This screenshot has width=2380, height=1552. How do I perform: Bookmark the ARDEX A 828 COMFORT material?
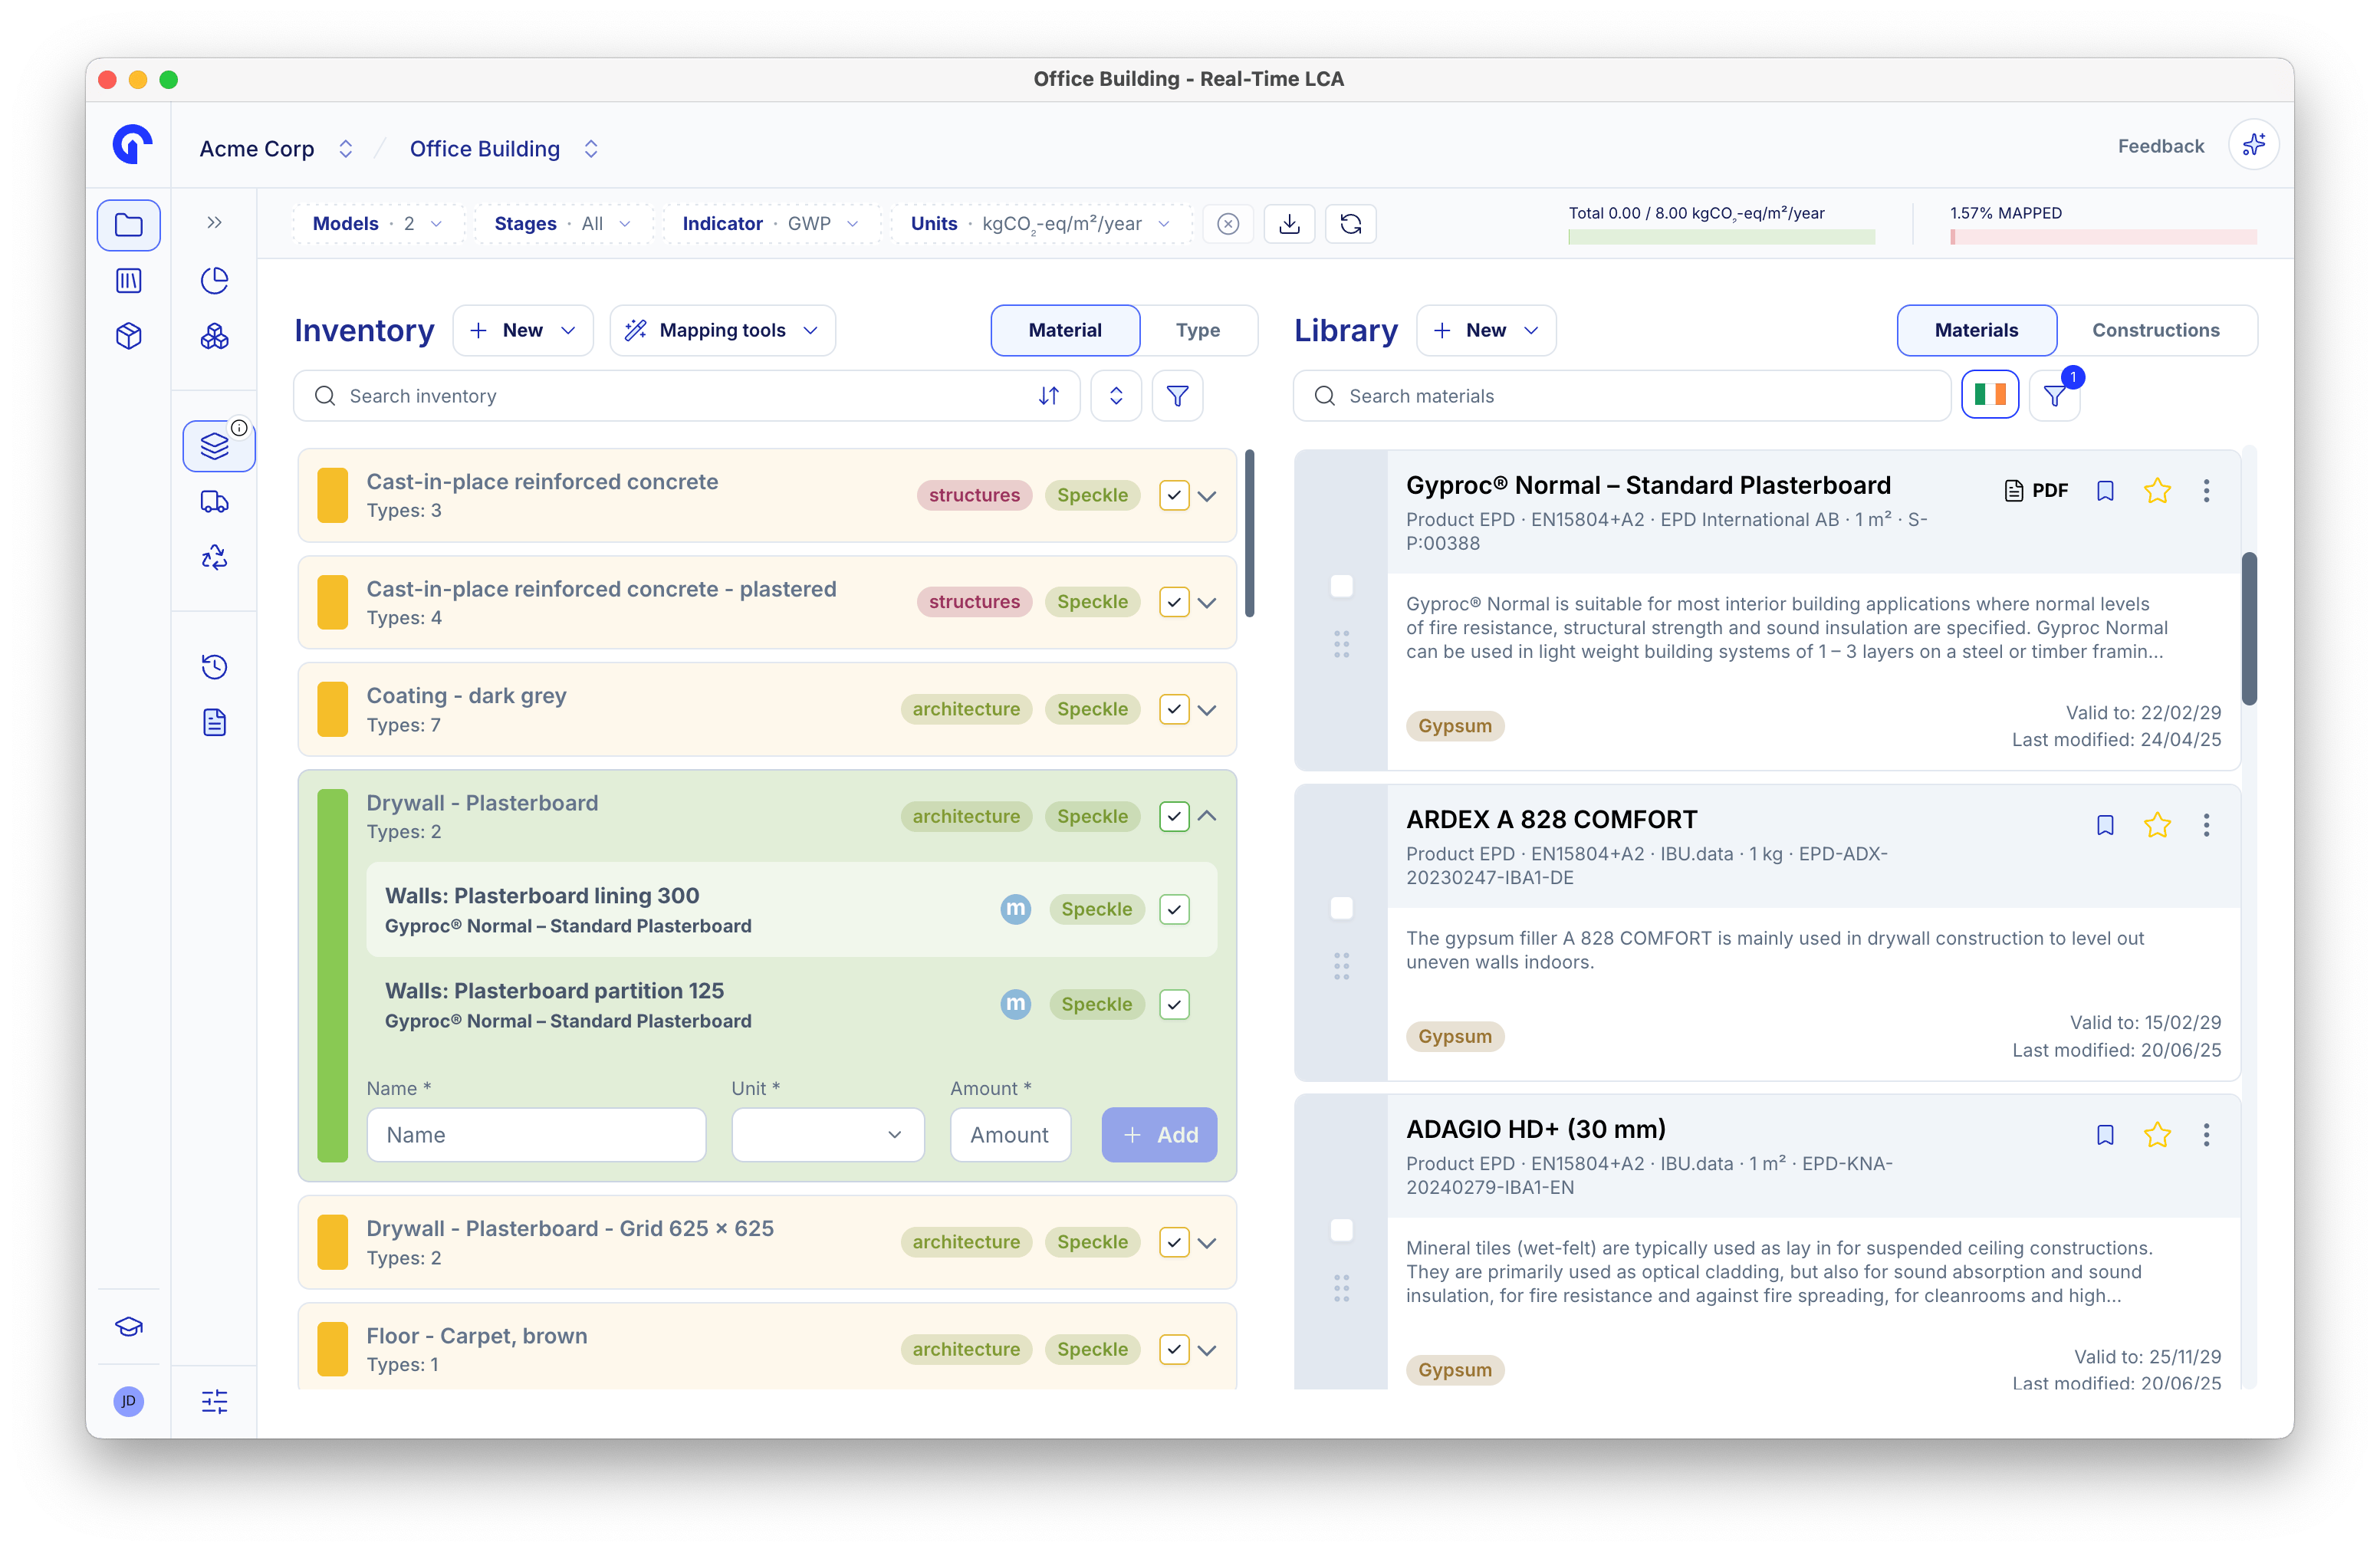2104,825
